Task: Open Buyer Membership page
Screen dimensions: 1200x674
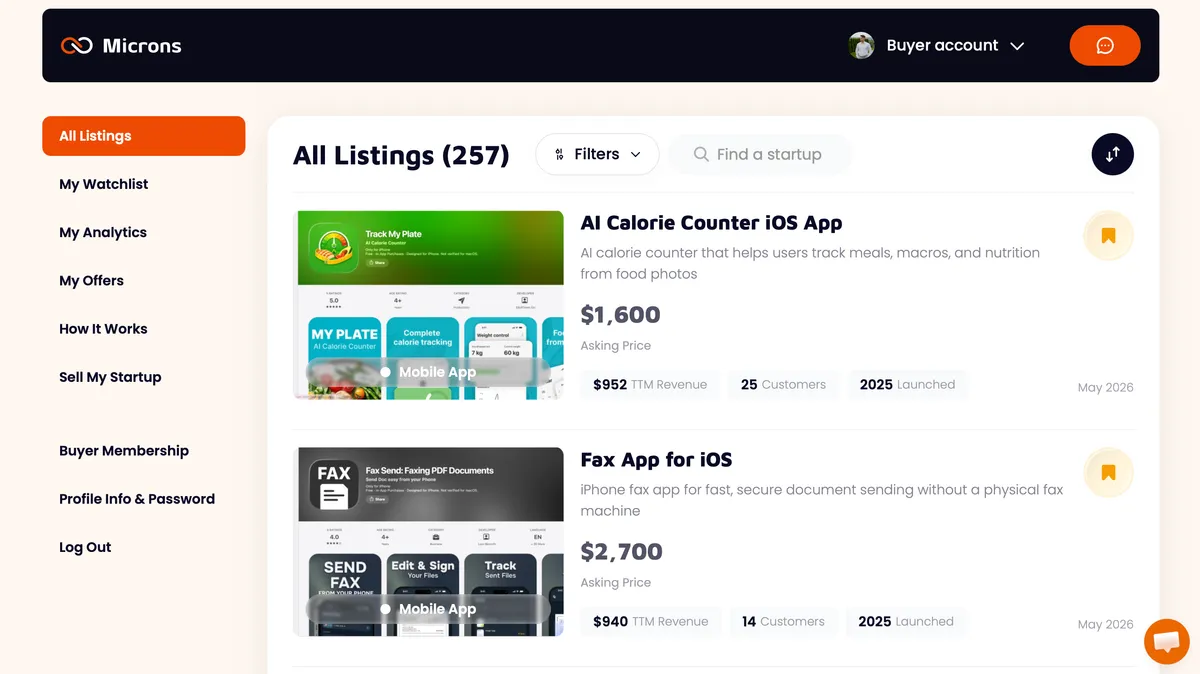Action: (124, 451)
